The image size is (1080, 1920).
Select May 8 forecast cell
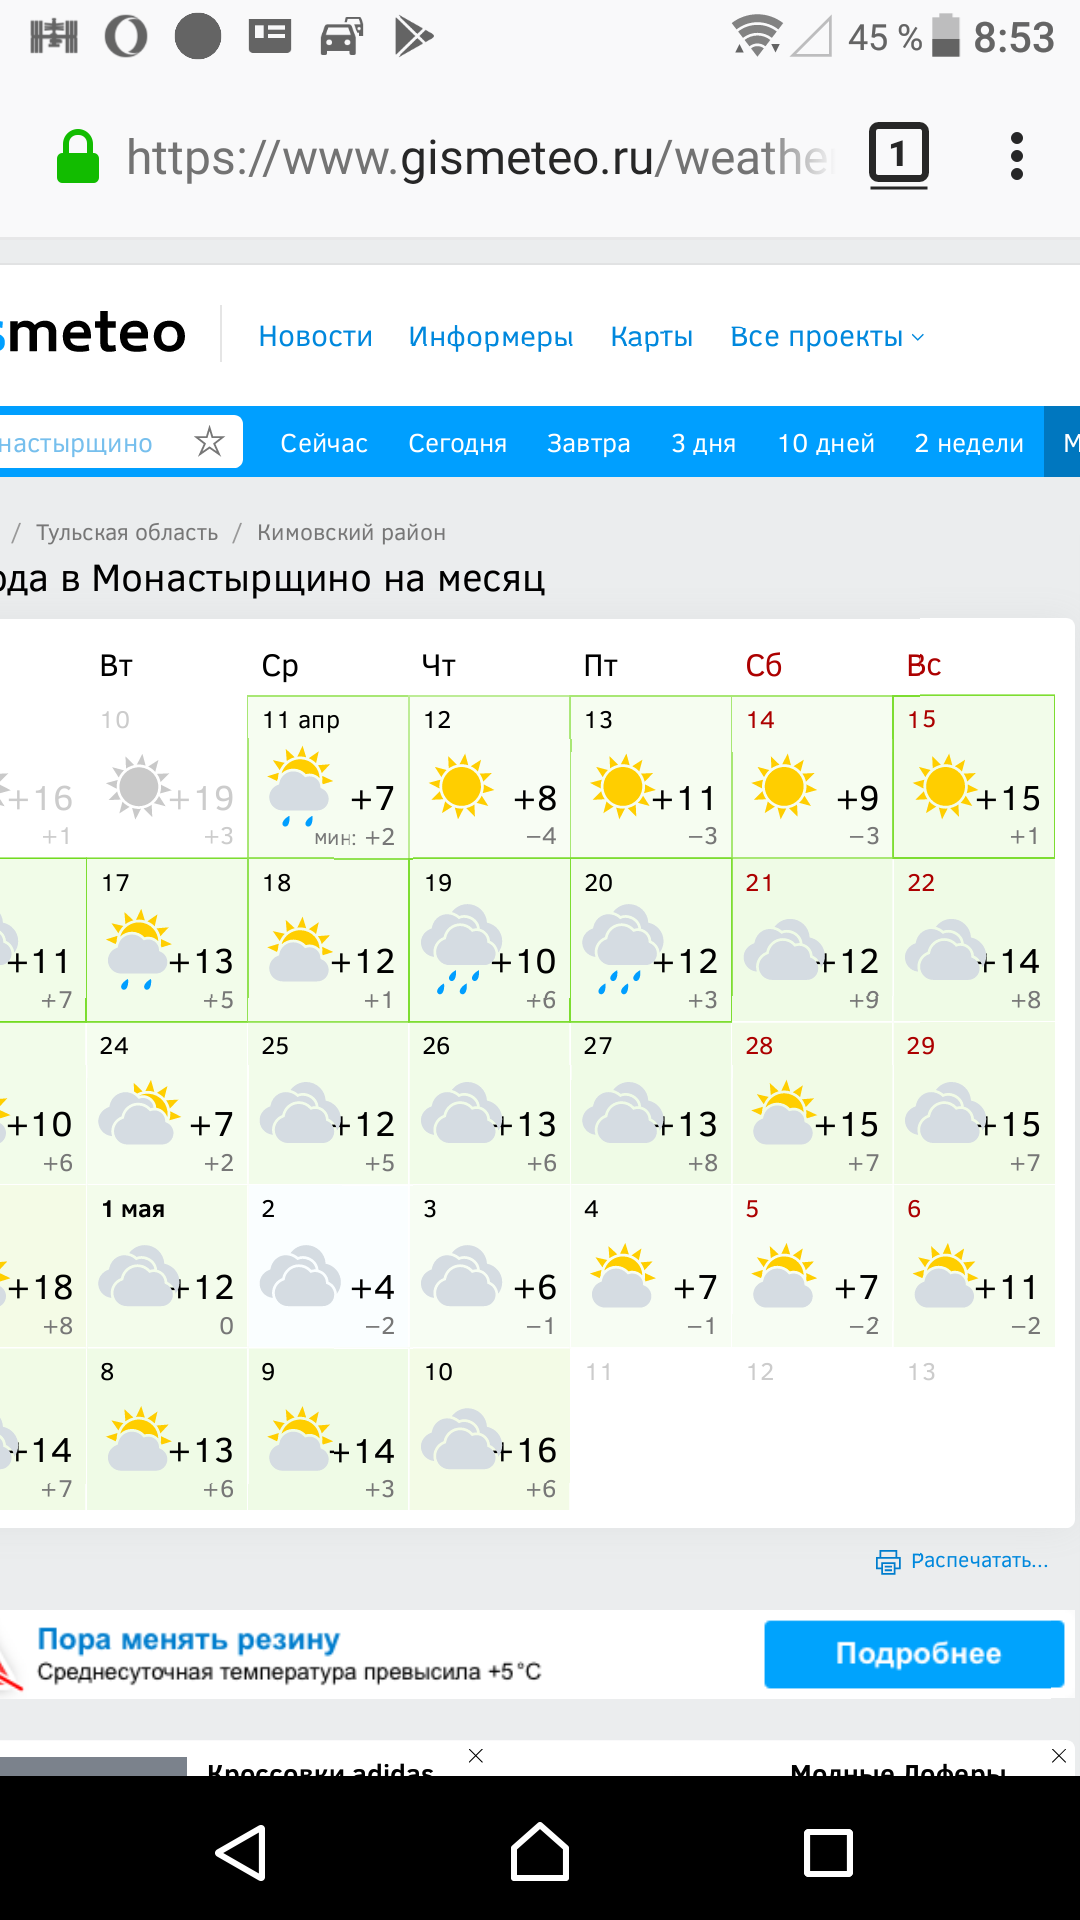click(x=167, y=1429)
